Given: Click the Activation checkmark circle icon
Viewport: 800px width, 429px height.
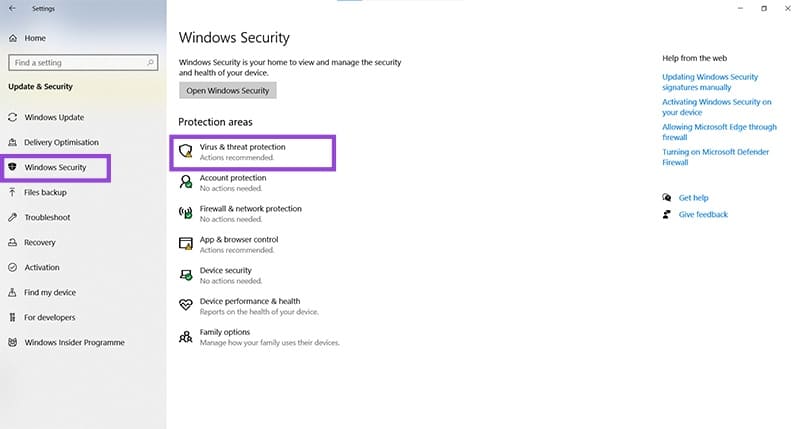Looking at the screenshot, I should coord(13,267).
